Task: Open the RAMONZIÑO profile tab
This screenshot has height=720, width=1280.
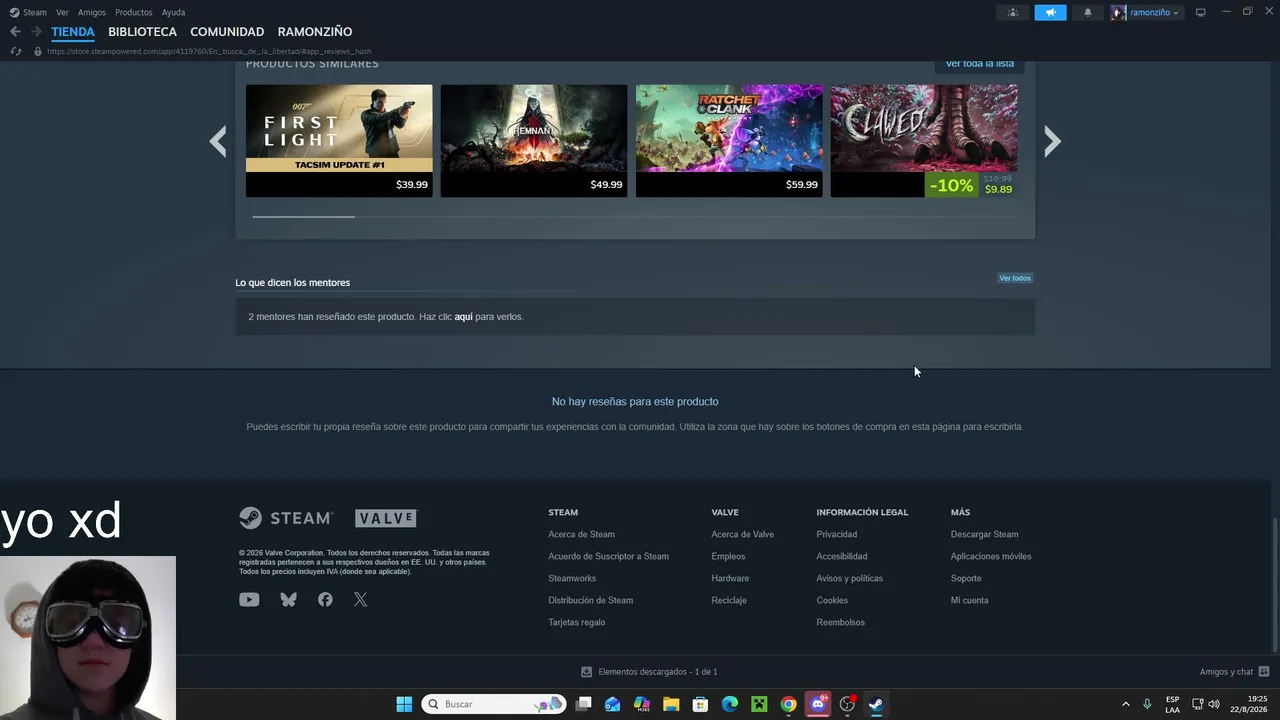Action: [x=315, y=32]
